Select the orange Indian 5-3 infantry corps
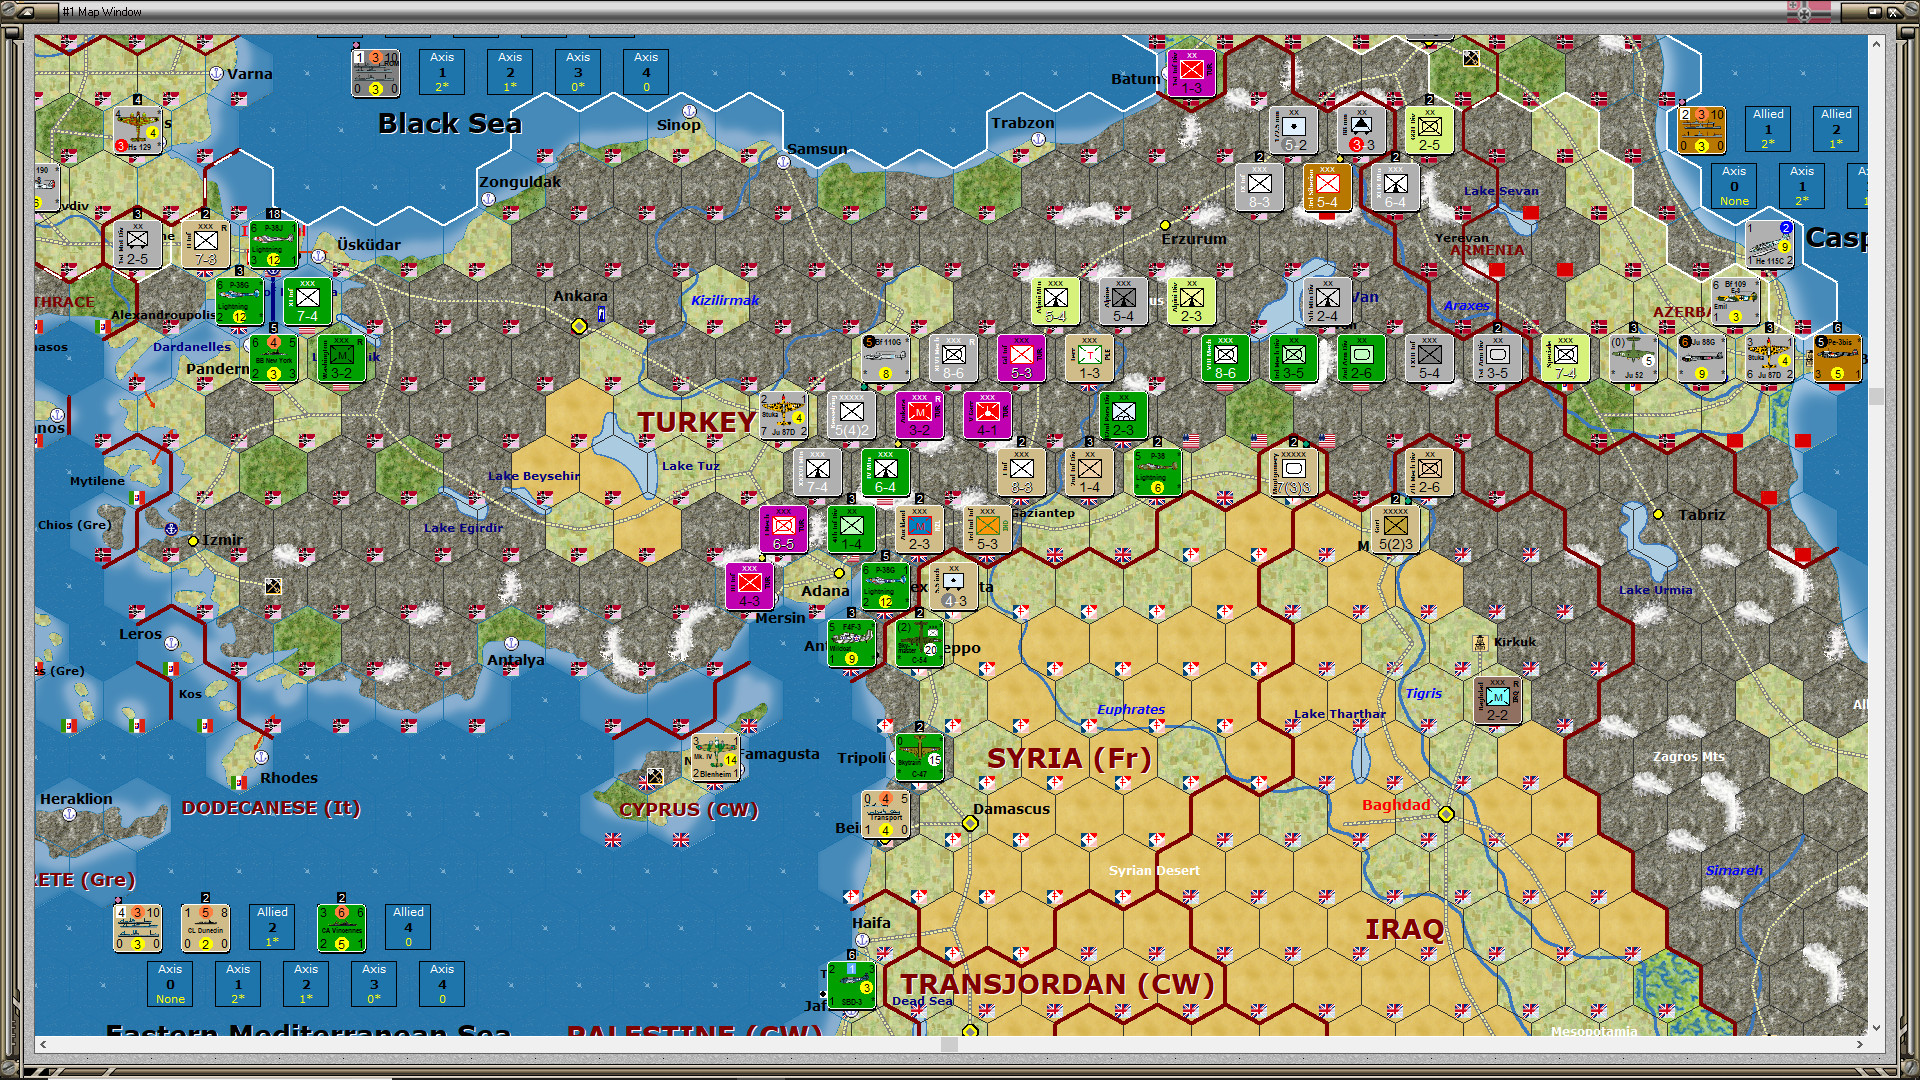The image size is (1920, 1080). point(987,529)
